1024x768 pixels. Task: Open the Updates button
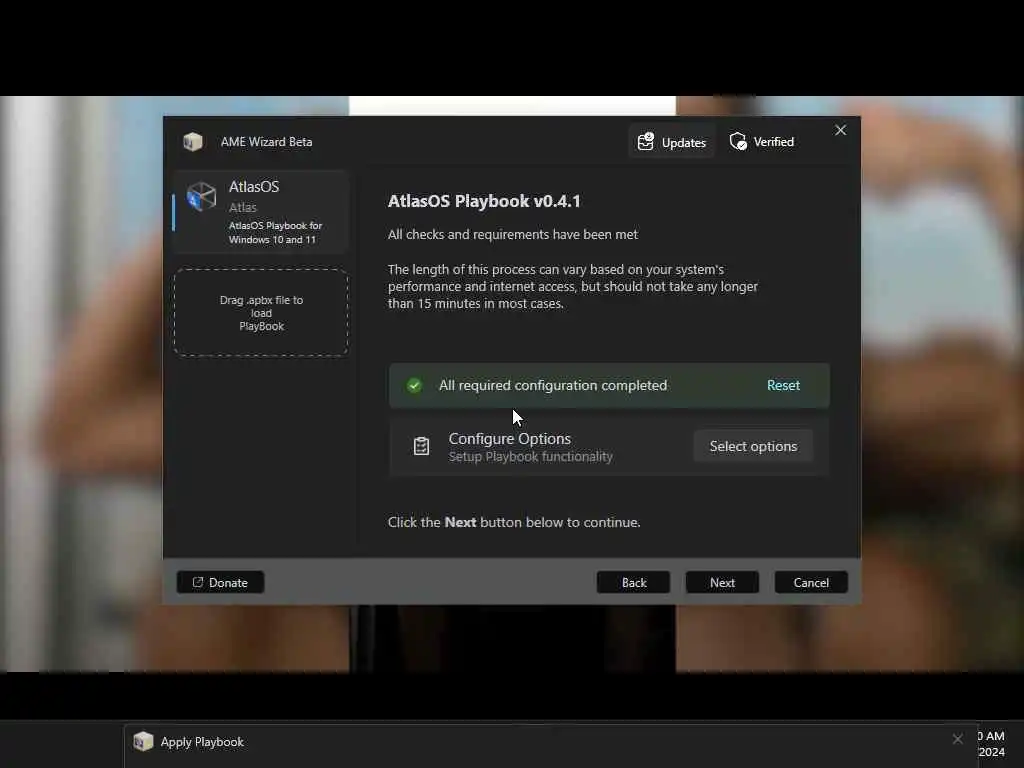coord(672,142)
